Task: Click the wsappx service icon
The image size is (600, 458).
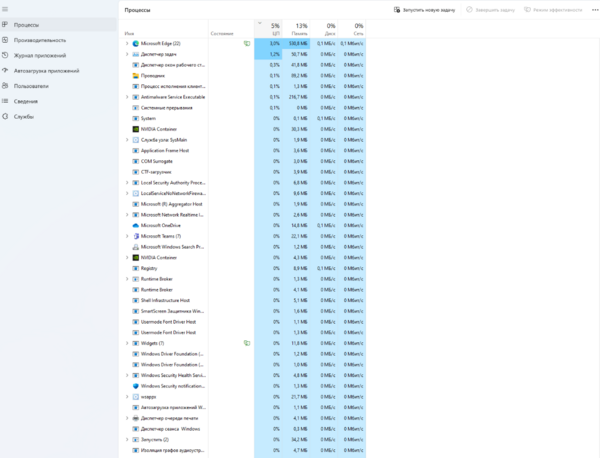Action: (x=135, y=397)
